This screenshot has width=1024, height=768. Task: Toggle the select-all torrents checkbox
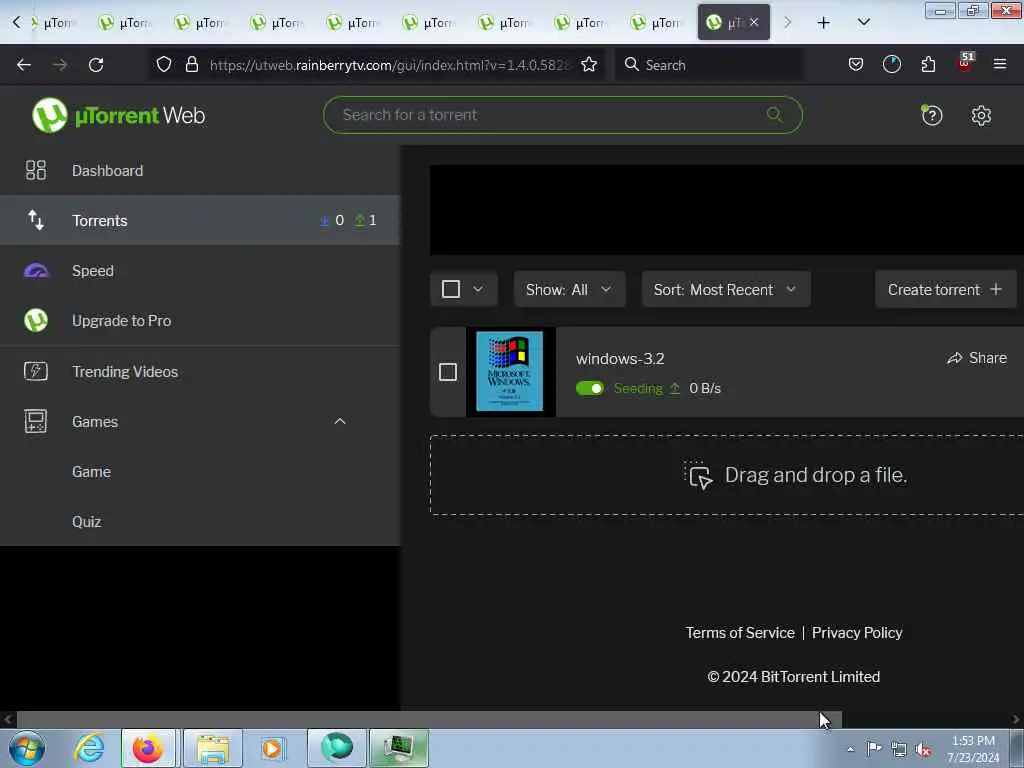[451, 289]
